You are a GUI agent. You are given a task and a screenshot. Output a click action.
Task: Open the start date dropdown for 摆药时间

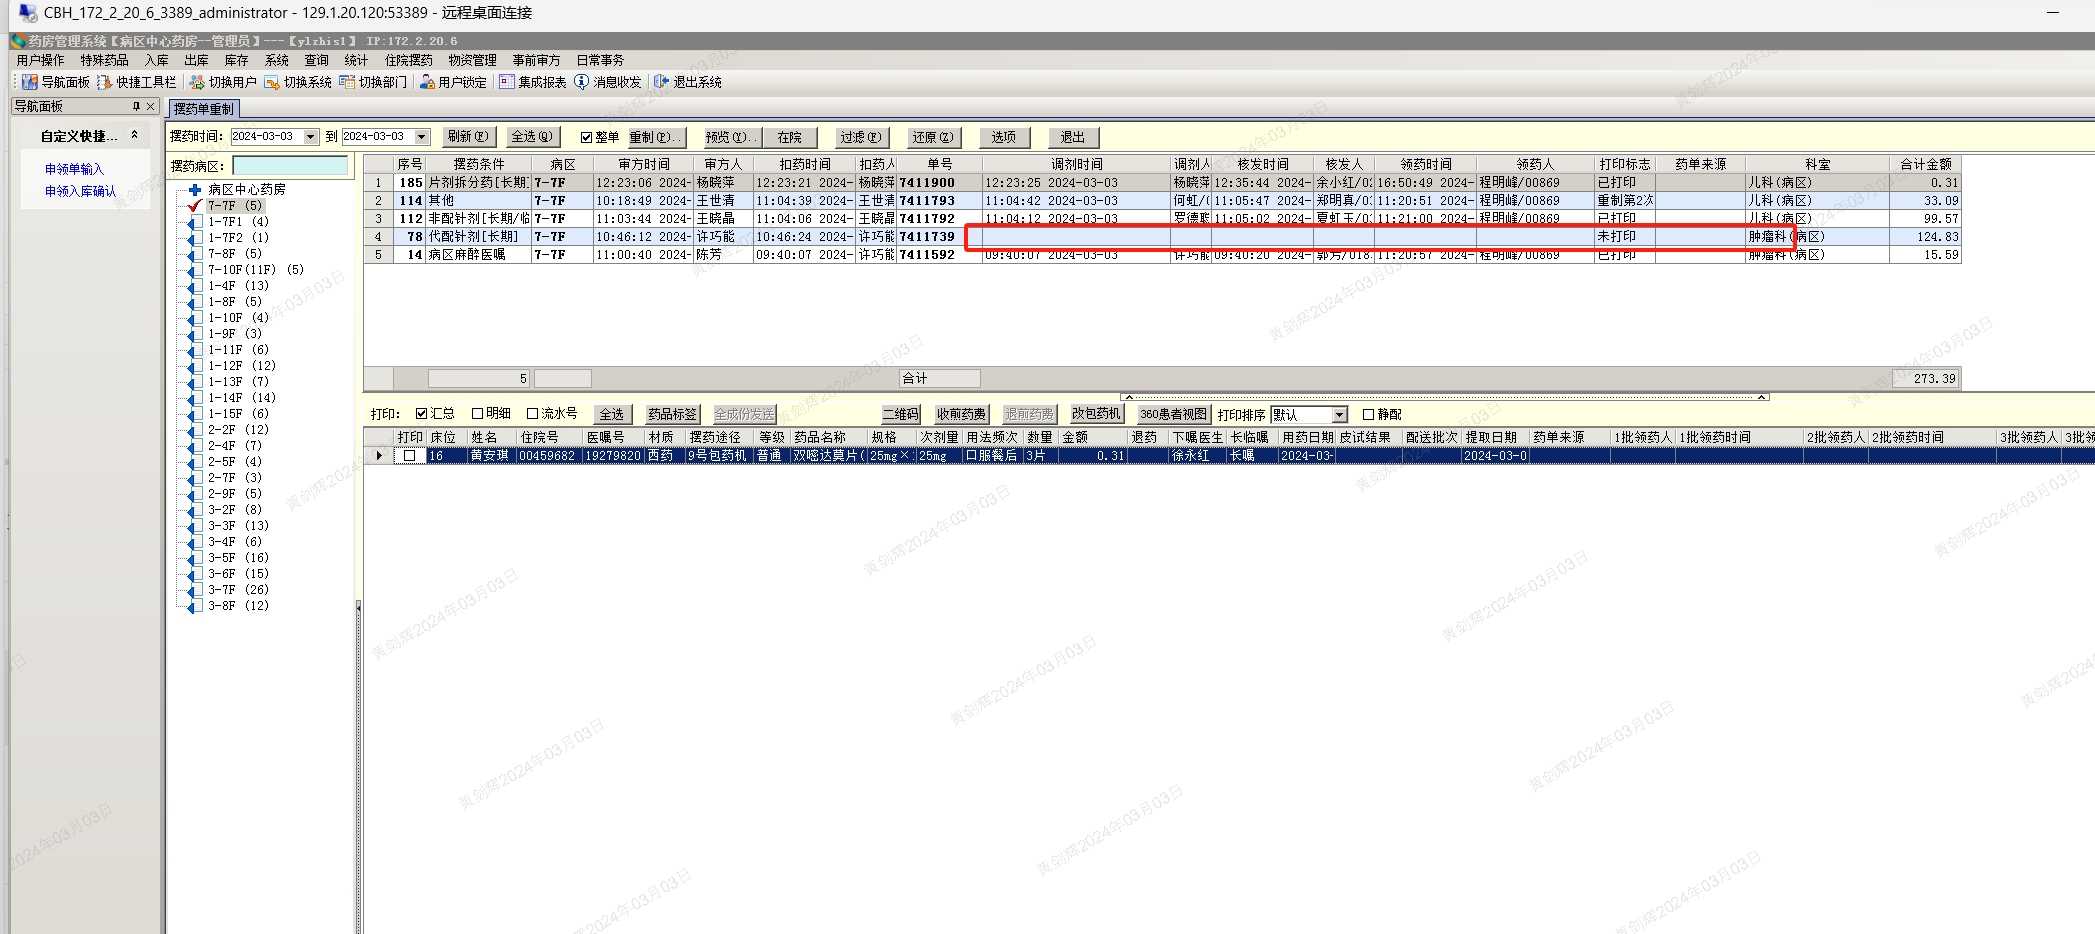click(x=311, y=137)
